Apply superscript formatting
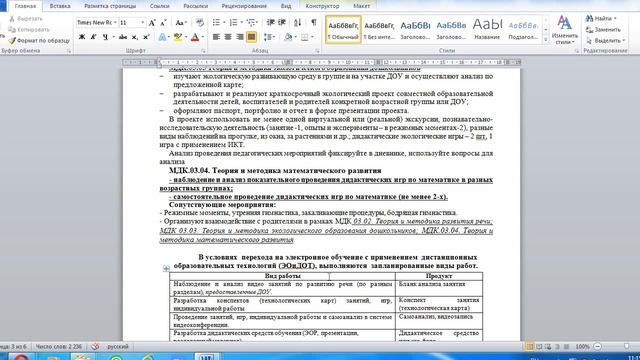Image resolution: width=640 pixels, height=360 pixels. tap(146, 37)
